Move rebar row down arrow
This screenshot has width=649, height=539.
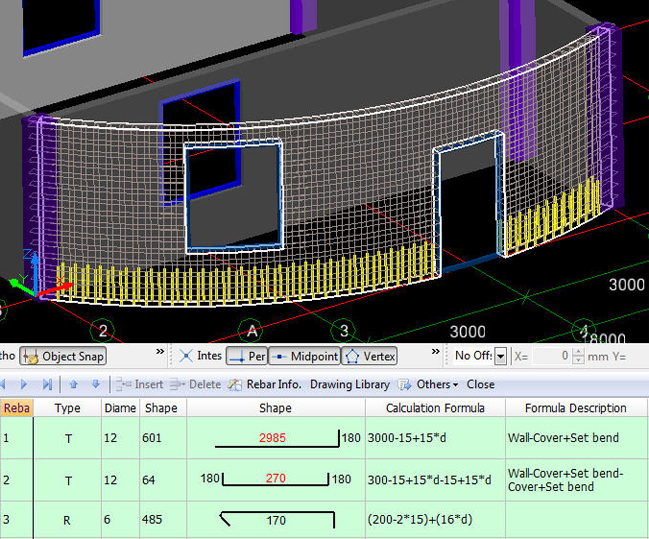[95, 384]
